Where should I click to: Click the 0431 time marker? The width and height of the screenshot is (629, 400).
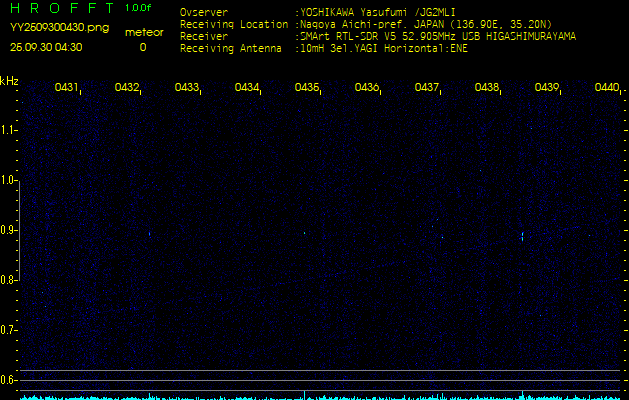coord(66,87)
